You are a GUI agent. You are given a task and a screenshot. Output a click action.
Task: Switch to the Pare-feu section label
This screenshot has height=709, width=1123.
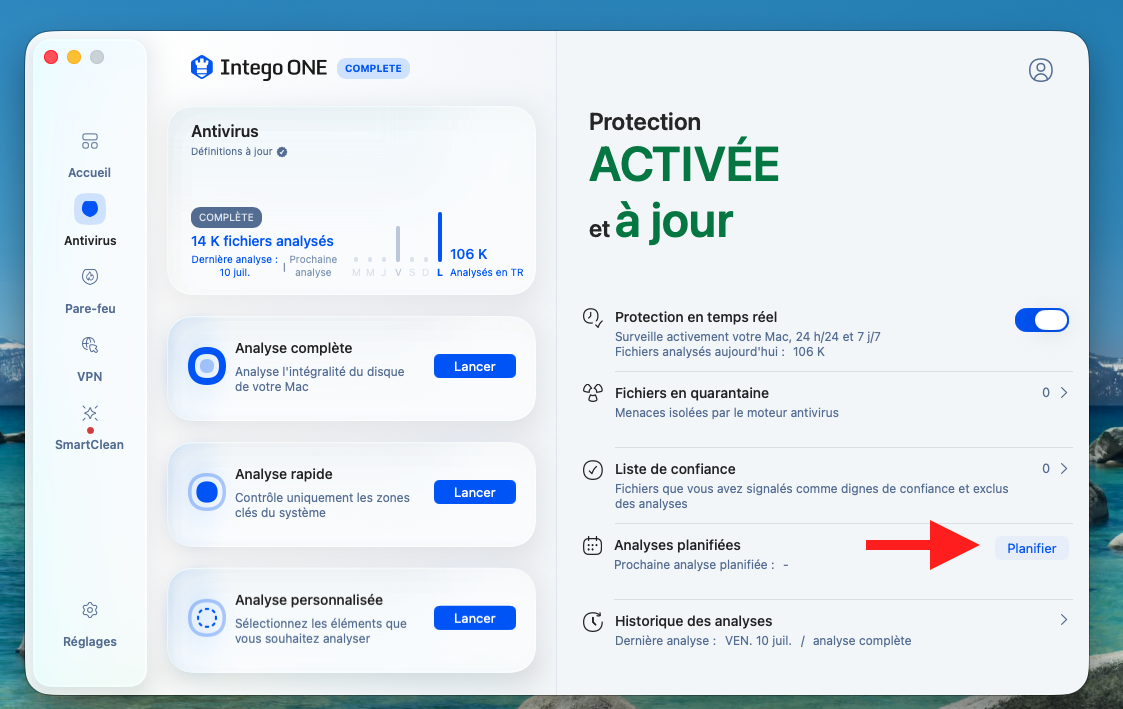click(x=90, y=309)
